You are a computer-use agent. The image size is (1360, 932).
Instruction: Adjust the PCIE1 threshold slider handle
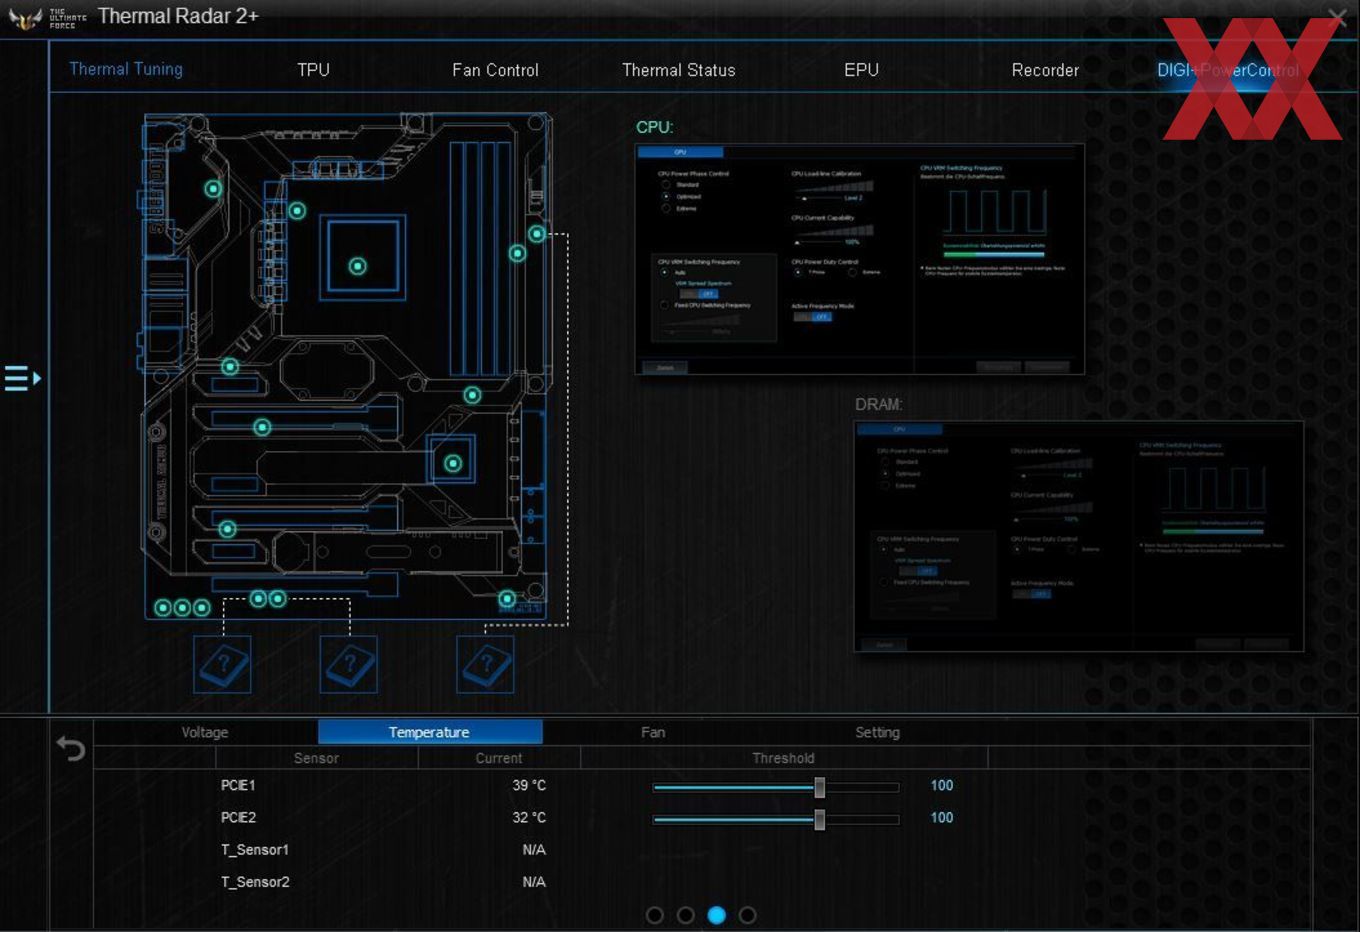819,787
